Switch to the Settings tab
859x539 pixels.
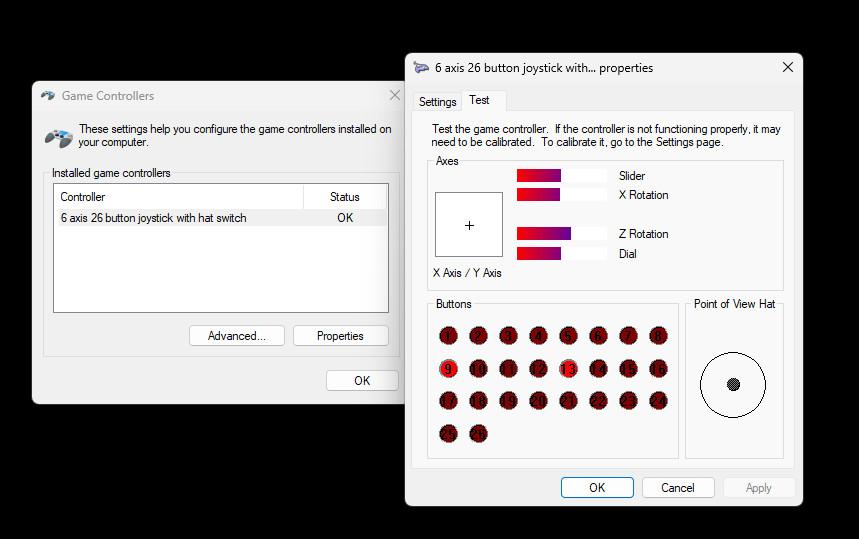point(437,102)
